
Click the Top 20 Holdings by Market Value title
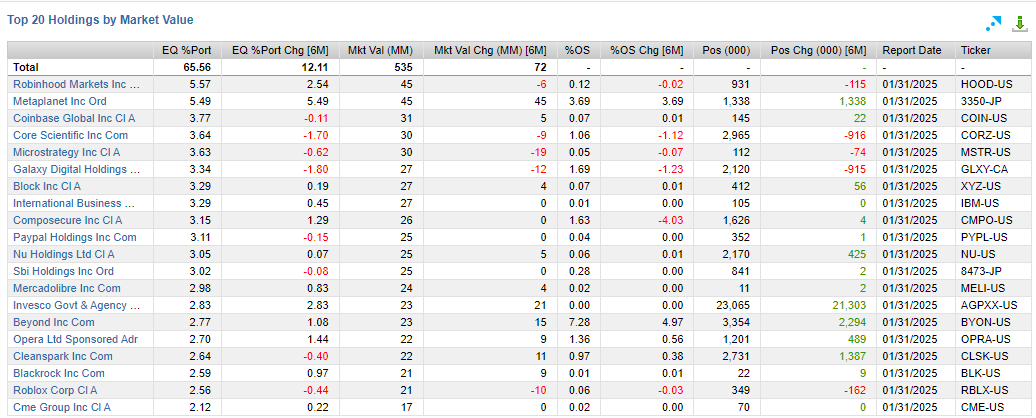coord(100,20)
